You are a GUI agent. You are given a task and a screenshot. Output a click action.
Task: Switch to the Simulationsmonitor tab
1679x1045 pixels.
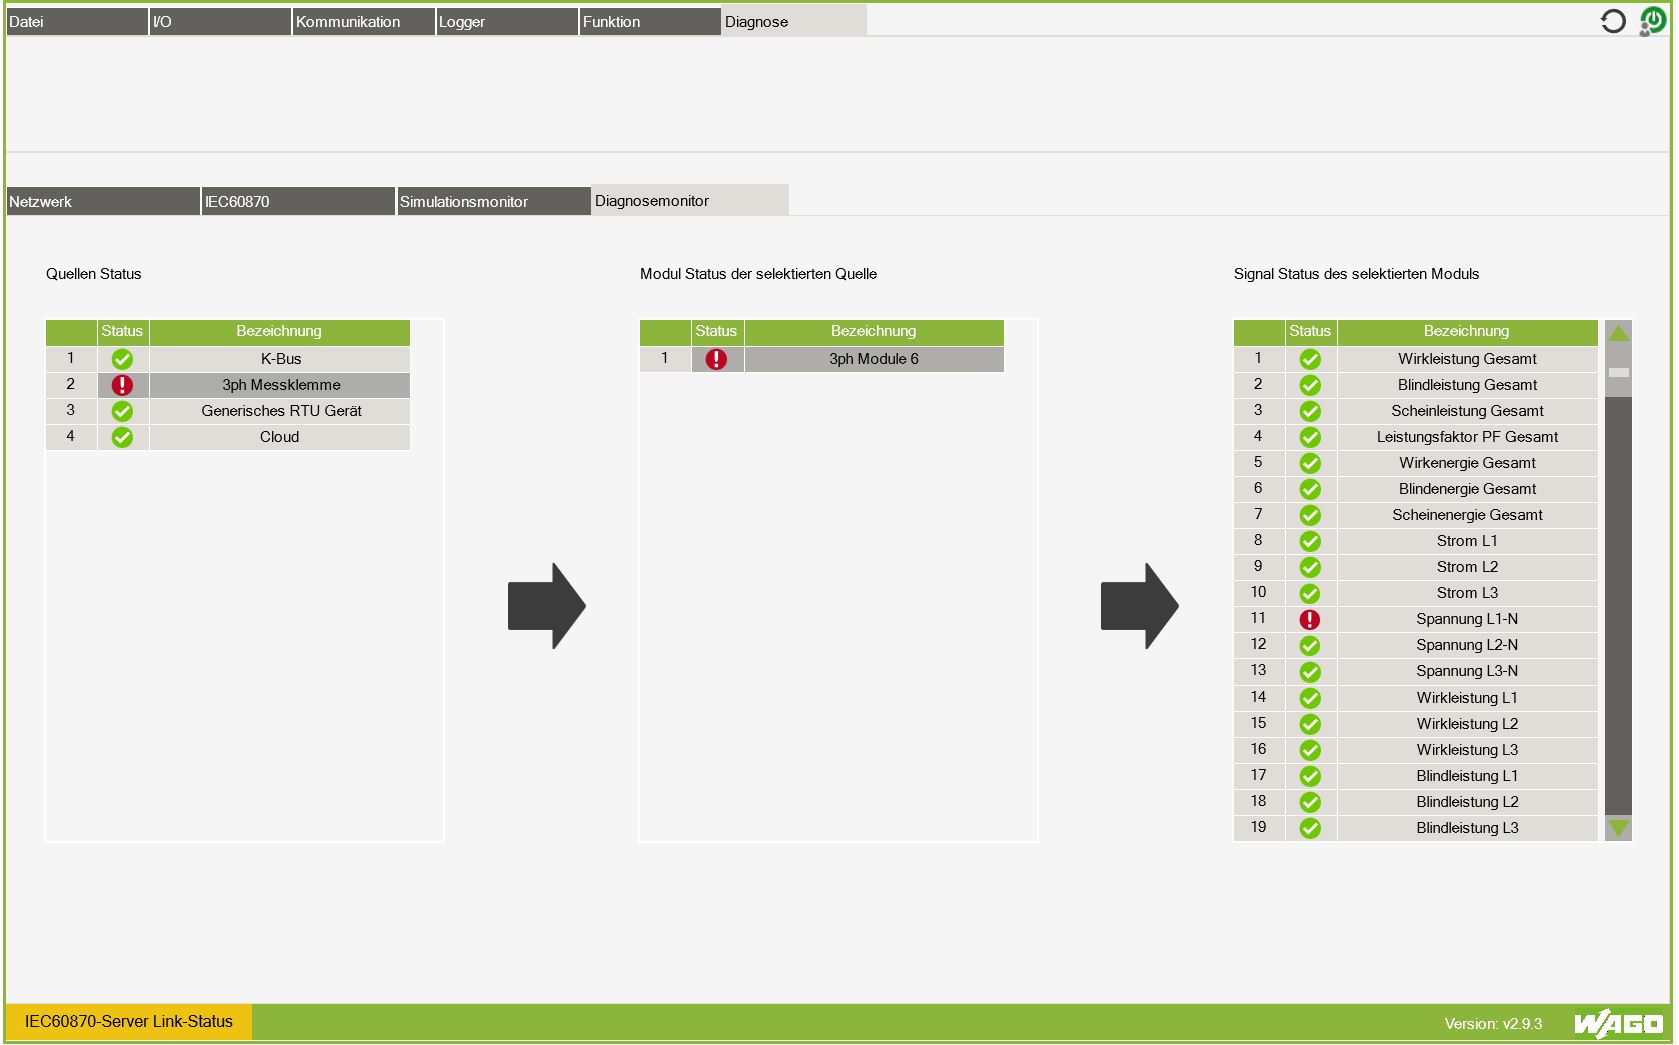pos(494,201)
